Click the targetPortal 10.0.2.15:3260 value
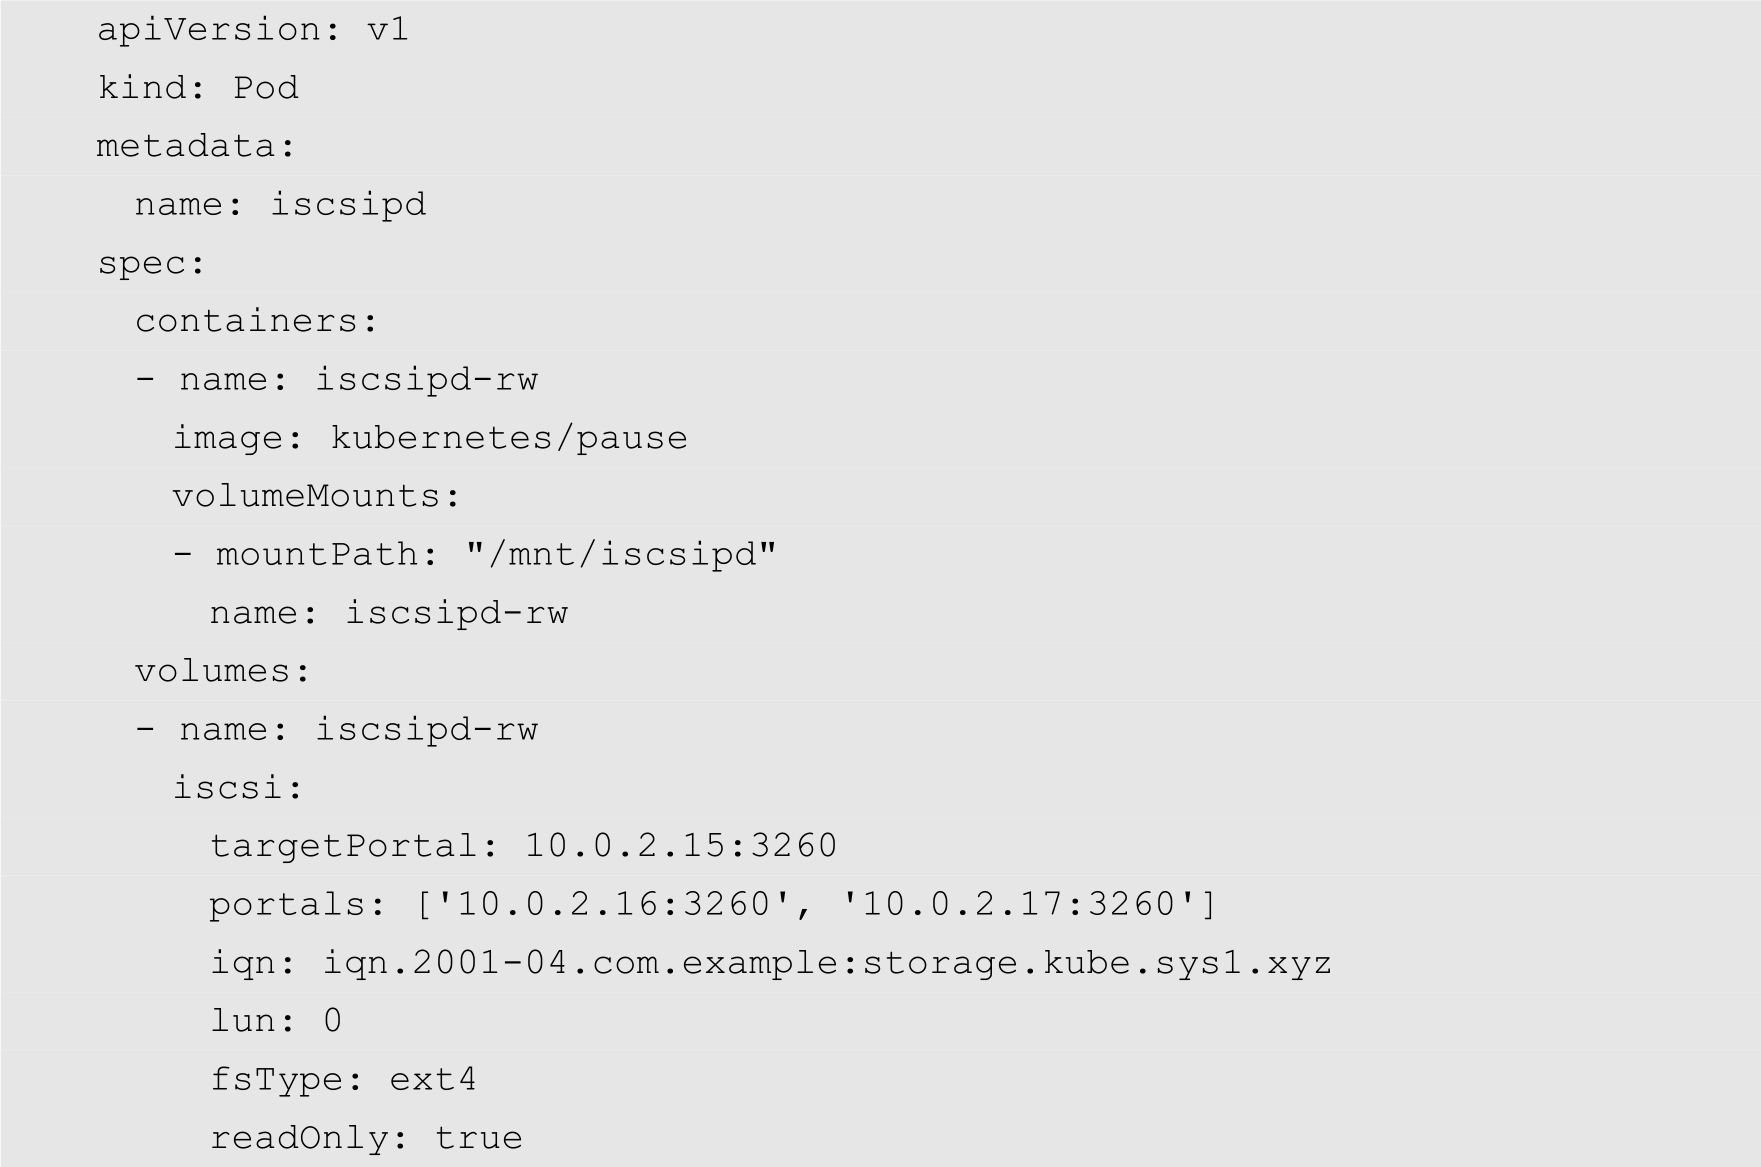 click(680, 846)
